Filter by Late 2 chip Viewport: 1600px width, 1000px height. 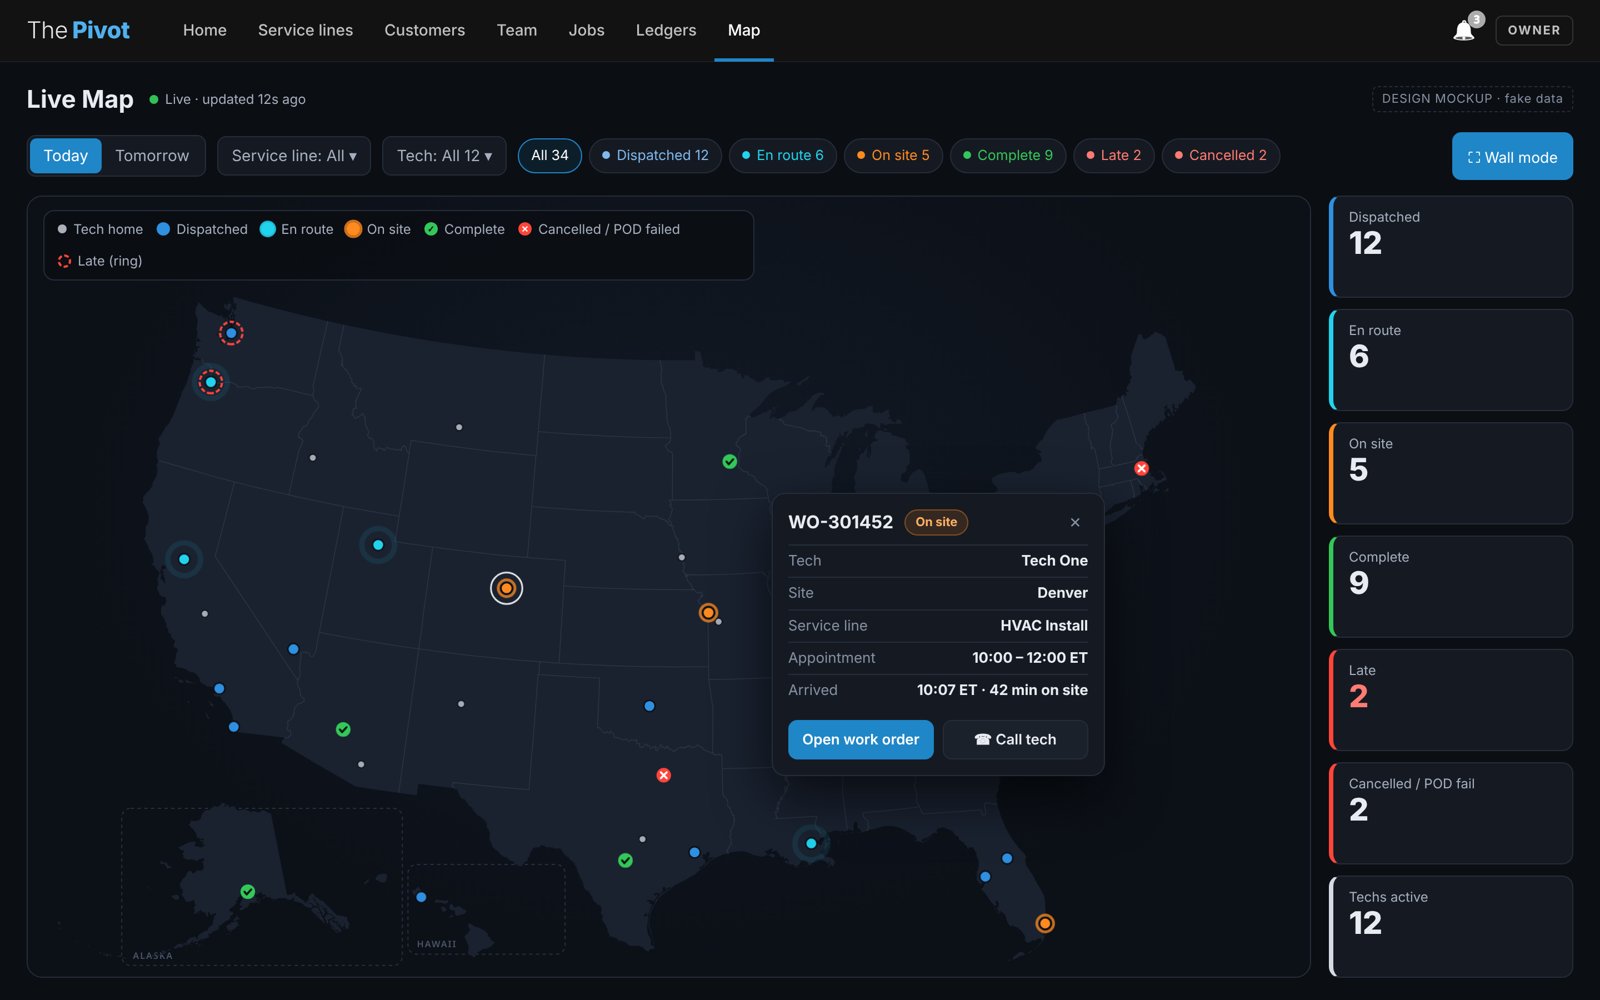(x=1114, y=155)
